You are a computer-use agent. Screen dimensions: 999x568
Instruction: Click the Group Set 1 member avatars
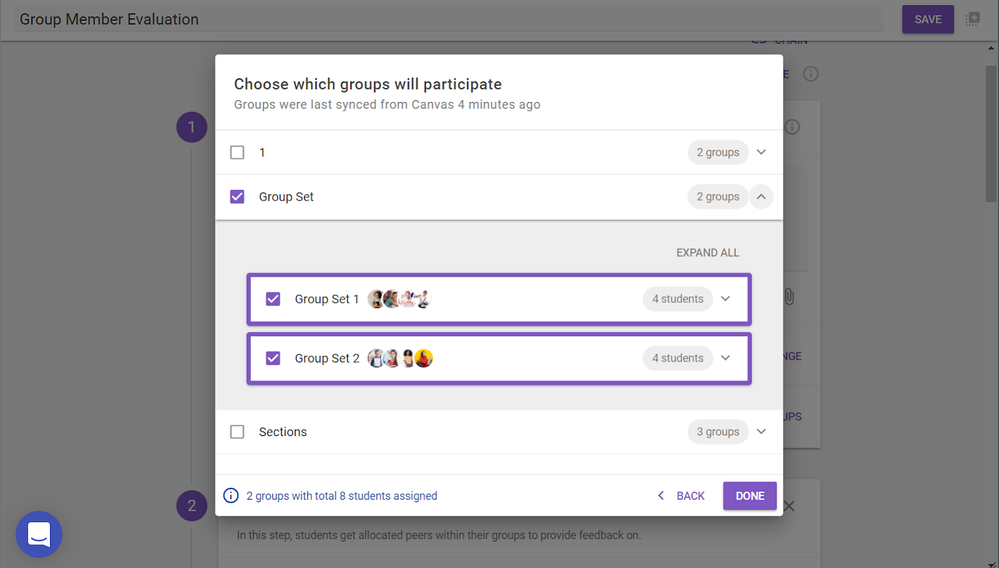[x=398, y=299]
